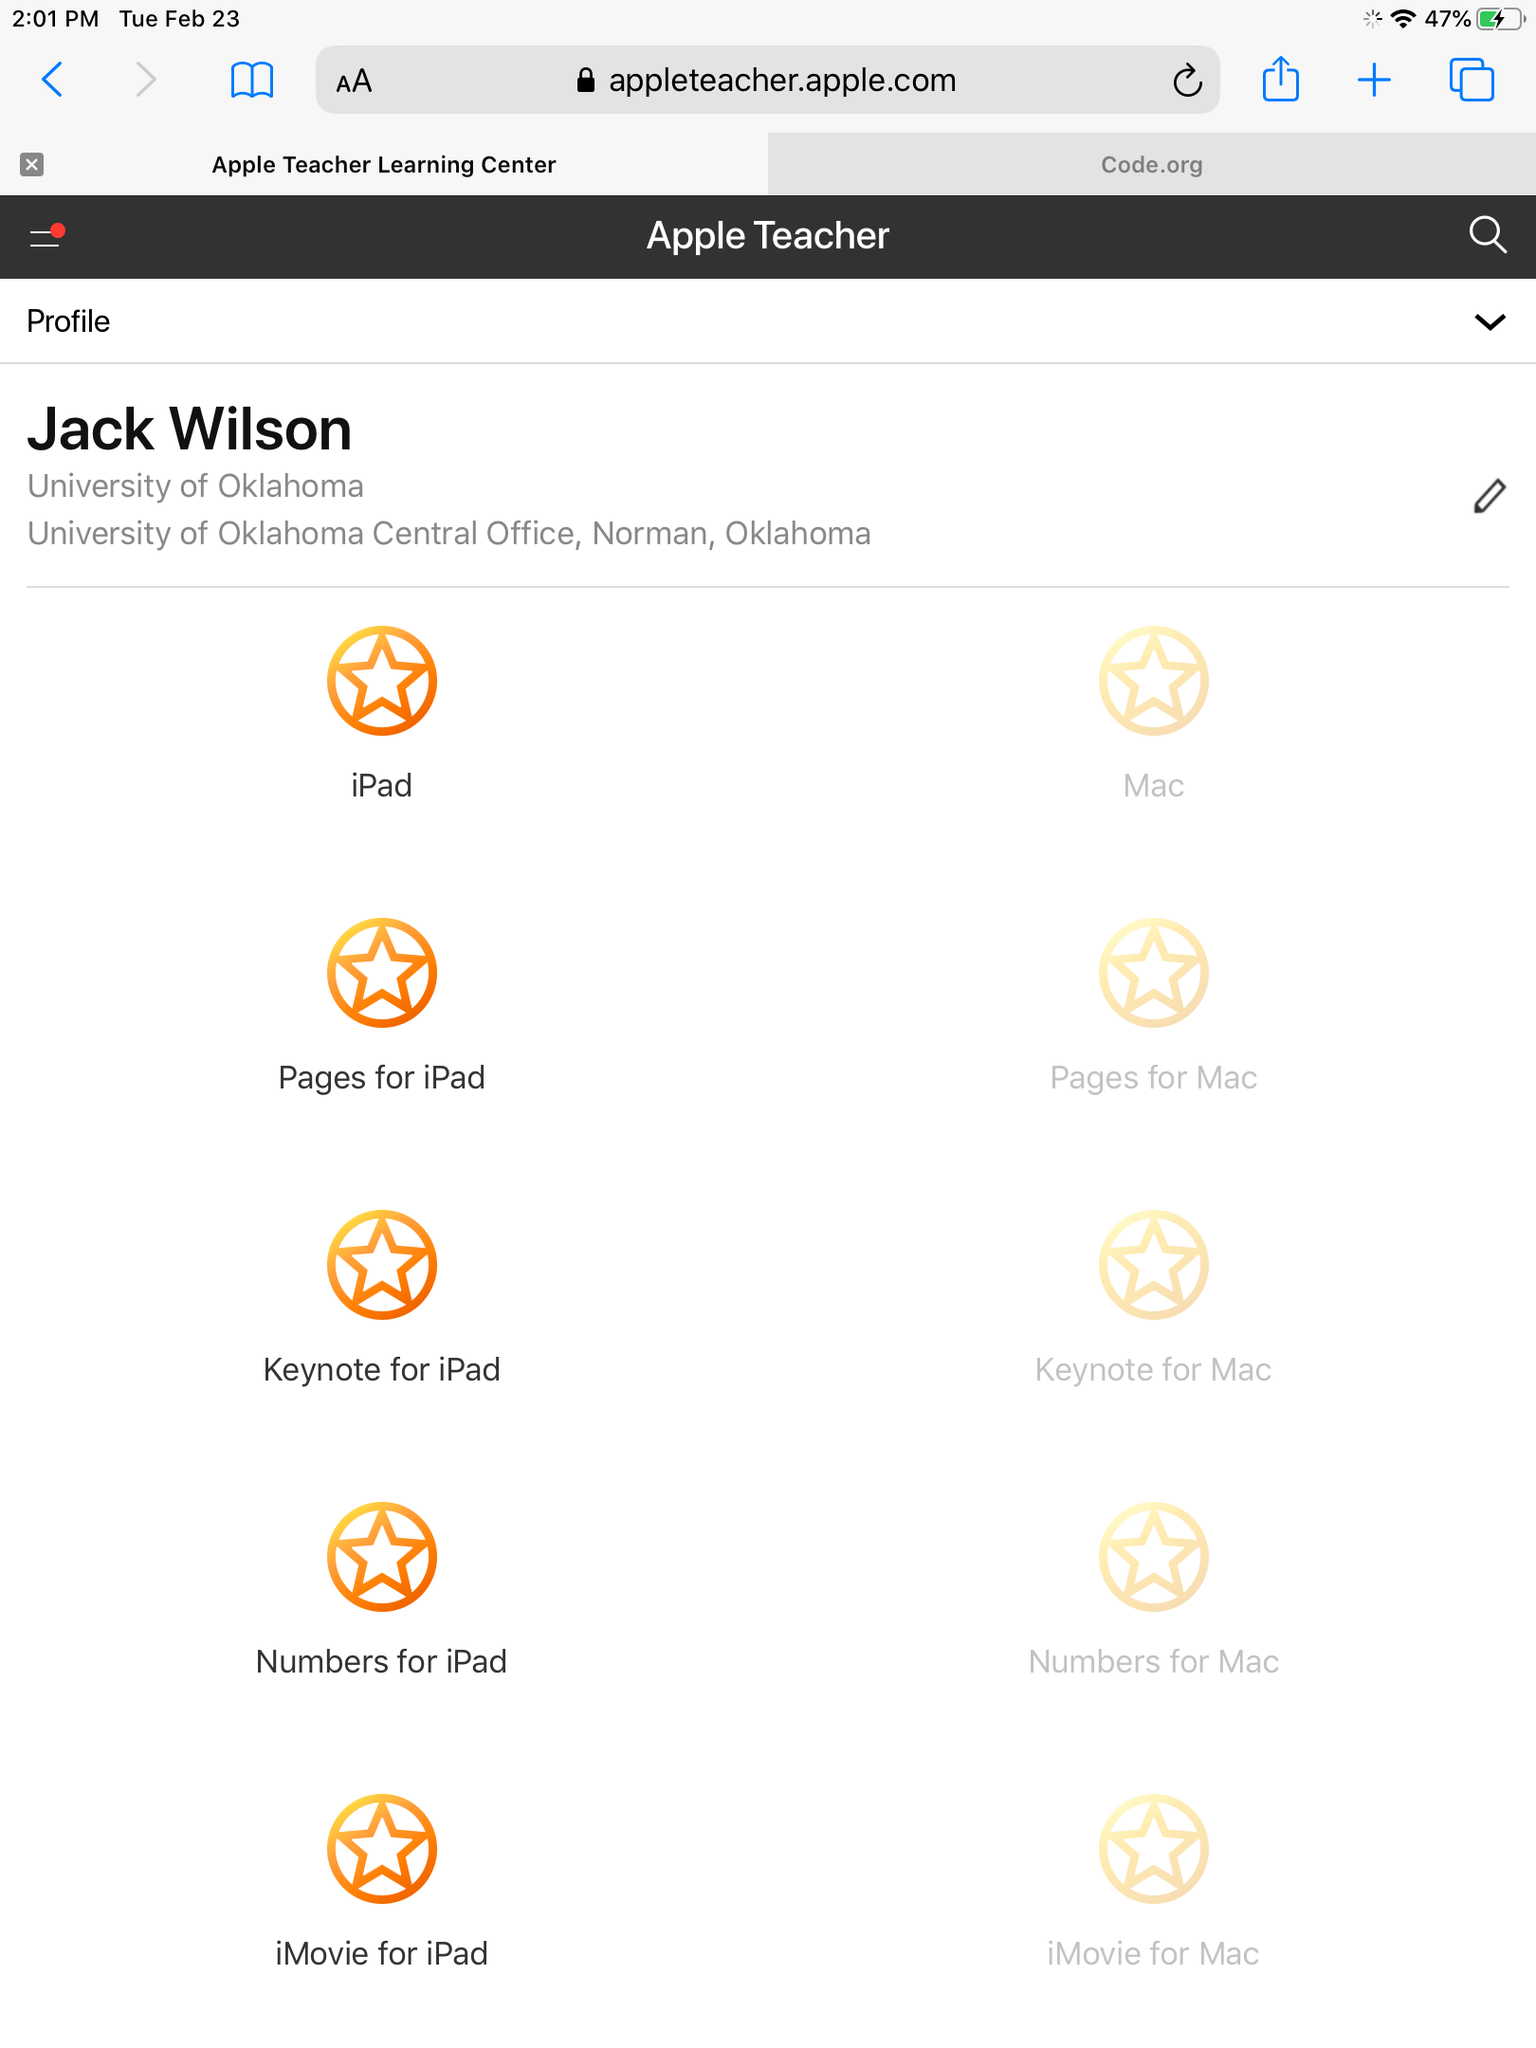
Task: Click the search magnifier icon
Action: (x=1487, y=236)
